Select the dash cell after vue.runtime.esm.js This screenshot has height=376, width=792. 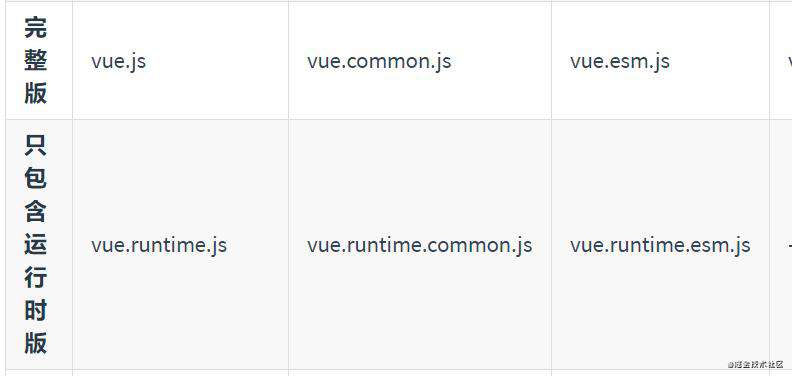coord(781,245)
